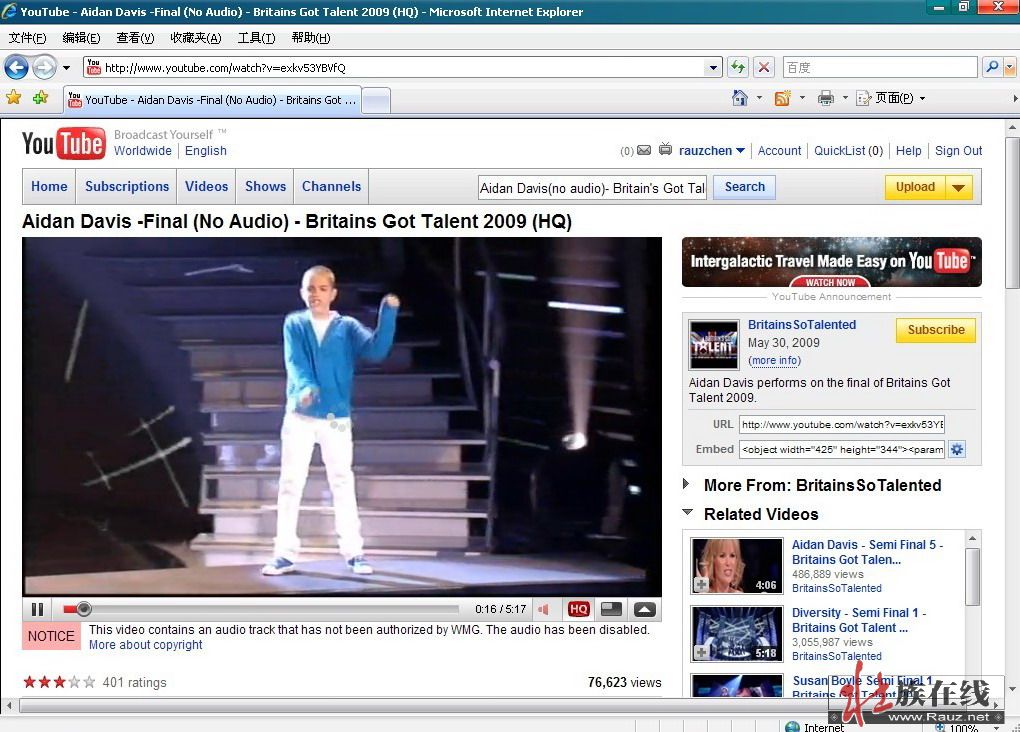Collapse the Related Videos section
This screenshot has height=732, width=1020.
687,513
